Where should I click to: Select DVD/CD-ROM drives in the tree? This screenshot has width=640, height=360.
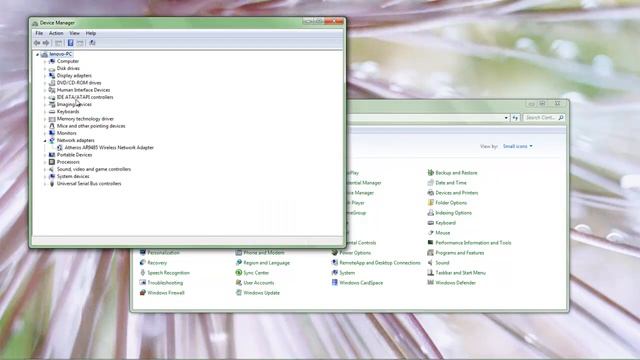pos(79,83)
